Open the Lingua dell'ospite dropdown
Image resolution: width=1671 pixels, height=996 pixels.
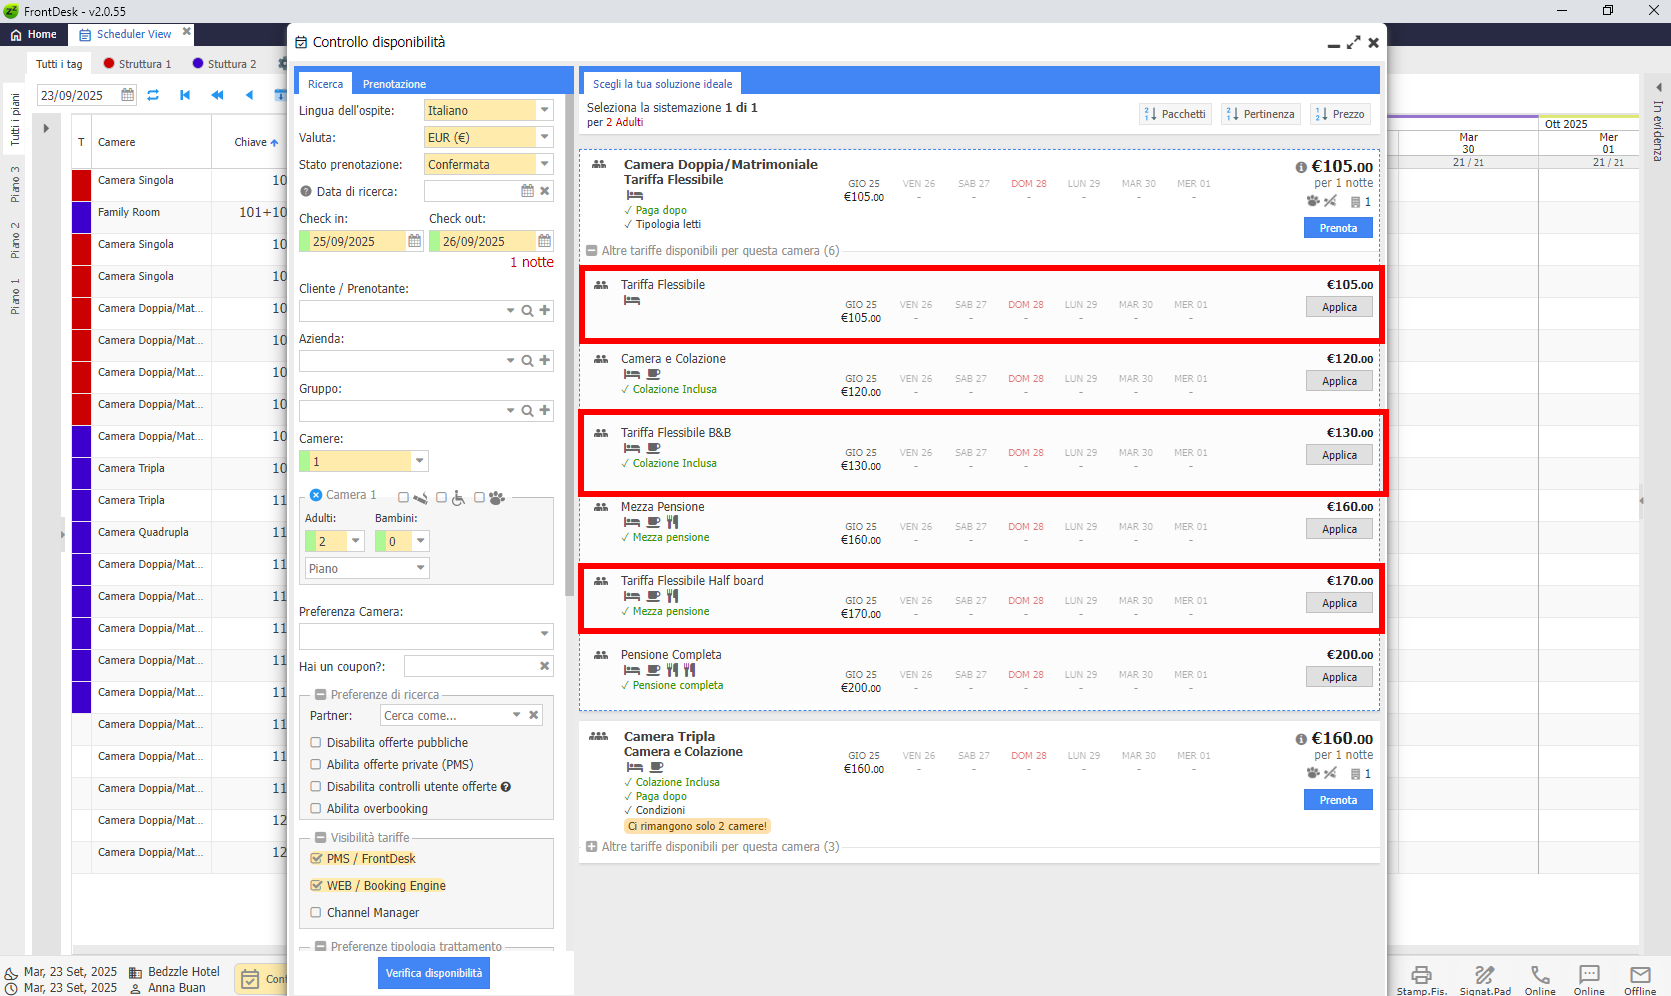[545, 110]
